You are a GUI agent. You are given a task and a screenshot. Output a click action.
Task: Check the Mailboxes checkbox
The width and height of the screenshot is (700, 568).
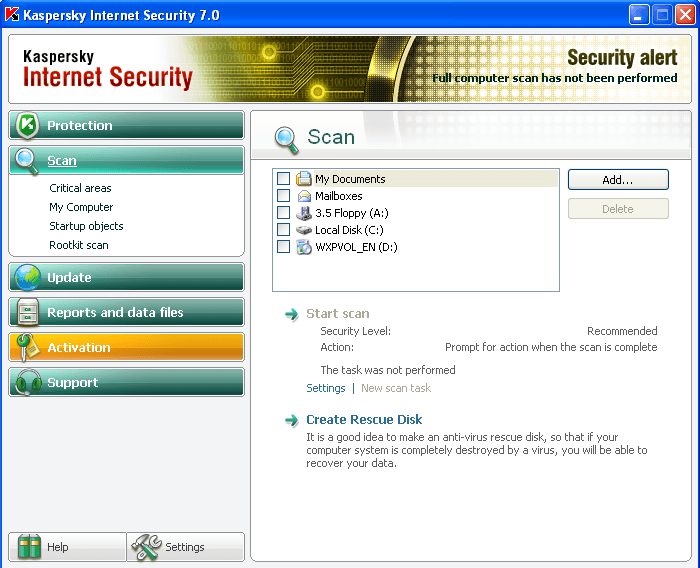[283, 196]
